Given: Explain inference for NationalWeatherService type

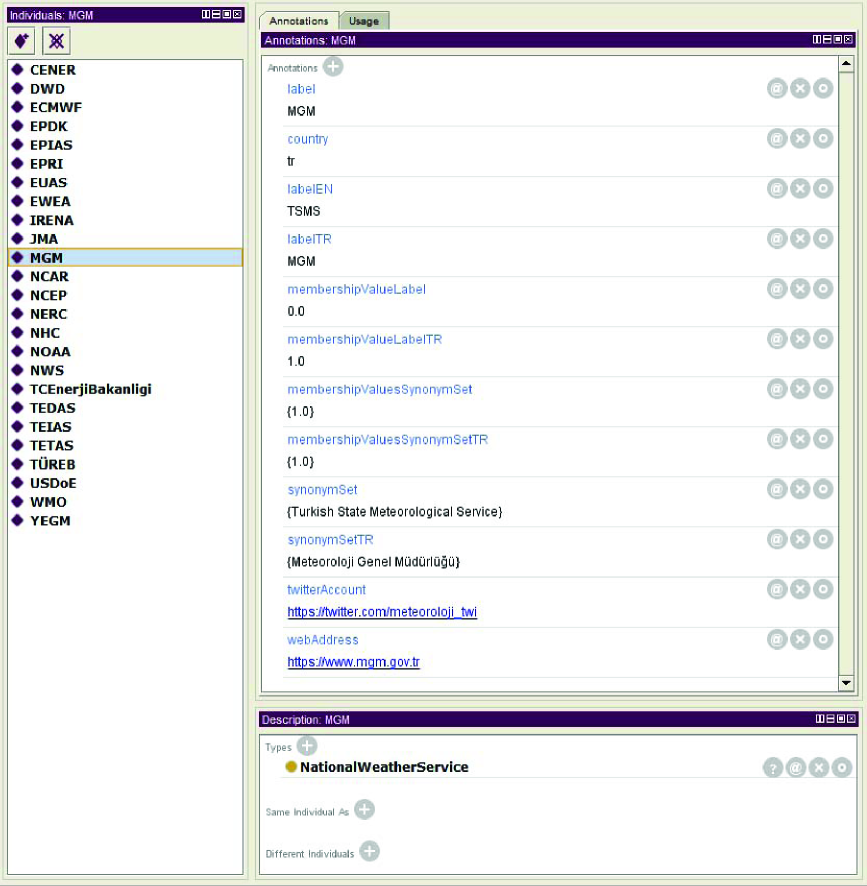Looking at the screenshot, I should (773, 768).
